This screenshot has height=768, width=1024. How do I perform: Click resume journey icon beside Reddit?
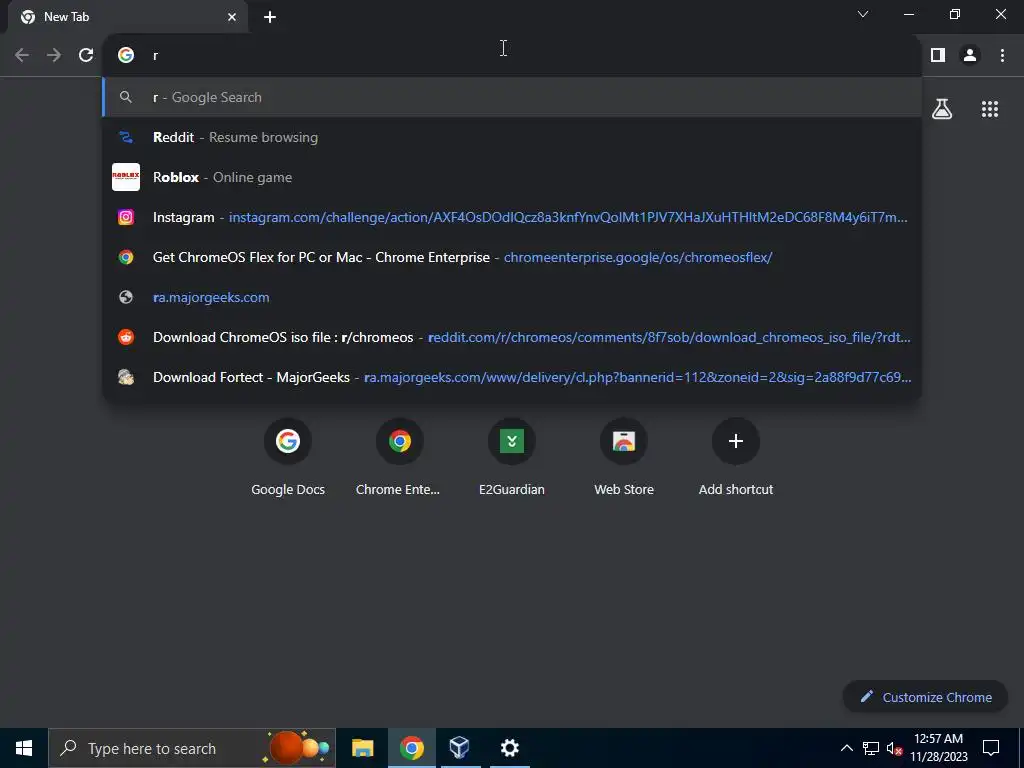126,137
